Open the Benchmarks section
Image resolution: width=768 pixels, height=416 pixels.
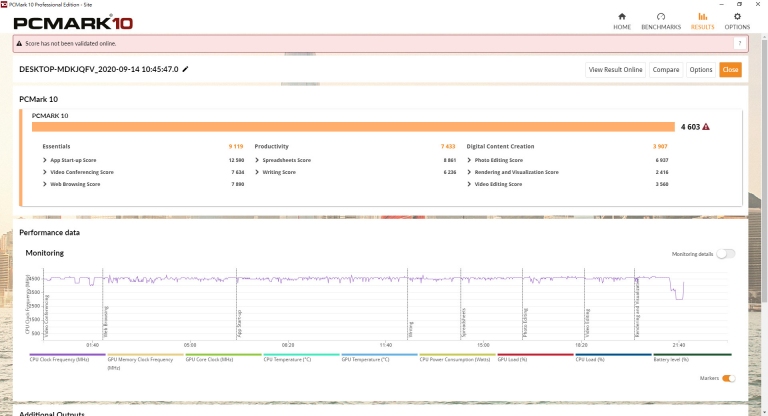(661, 22)
